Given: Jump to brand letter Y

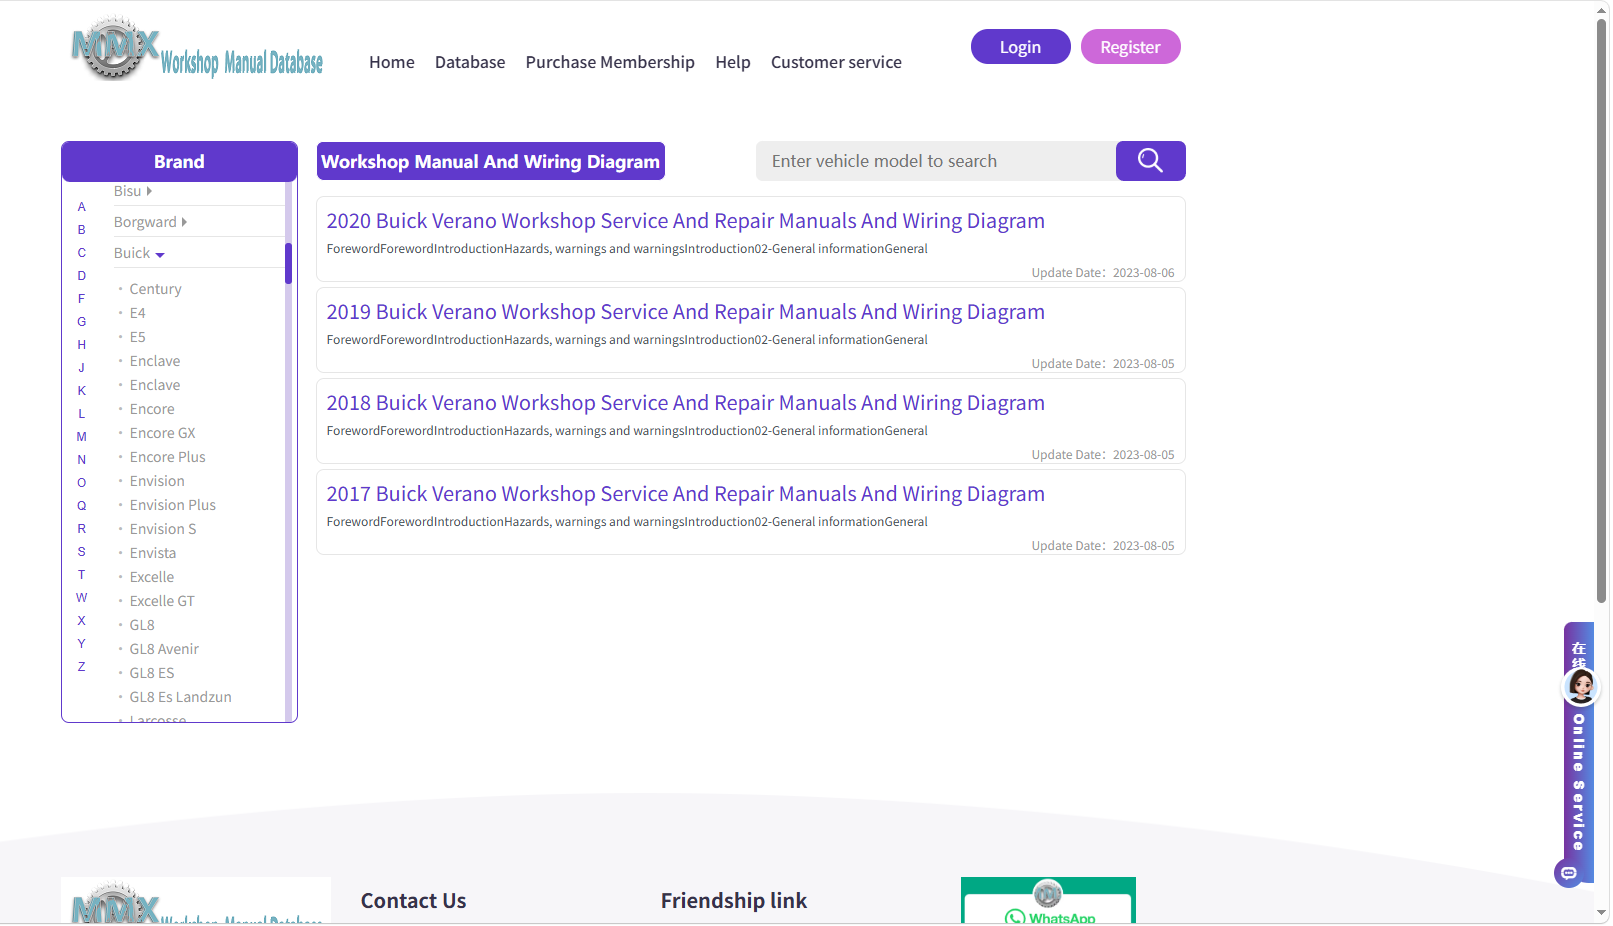Looking at the screenshot, I should 82,644.
